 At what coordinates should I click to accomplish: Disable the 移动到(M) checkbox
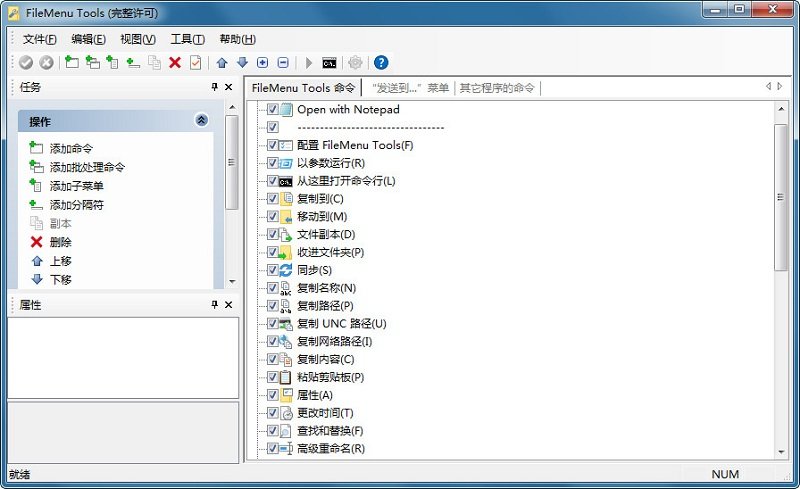(x=273, y=216)
